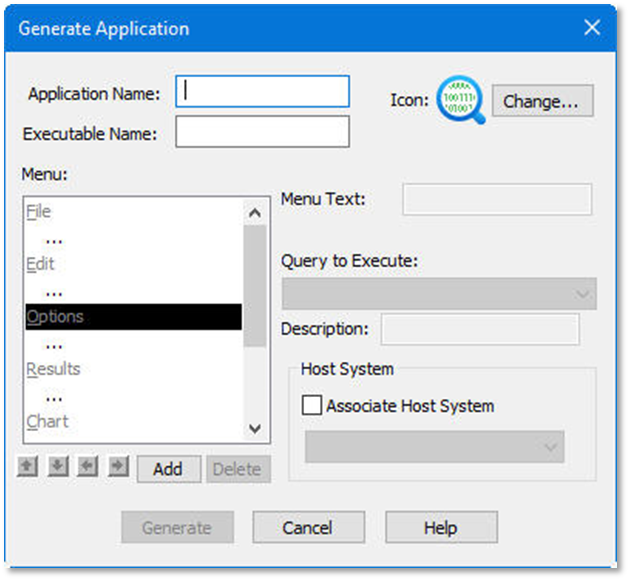The image size is (629, 580).
Task: Open Help for this dialog
Action: pos(440,527)
